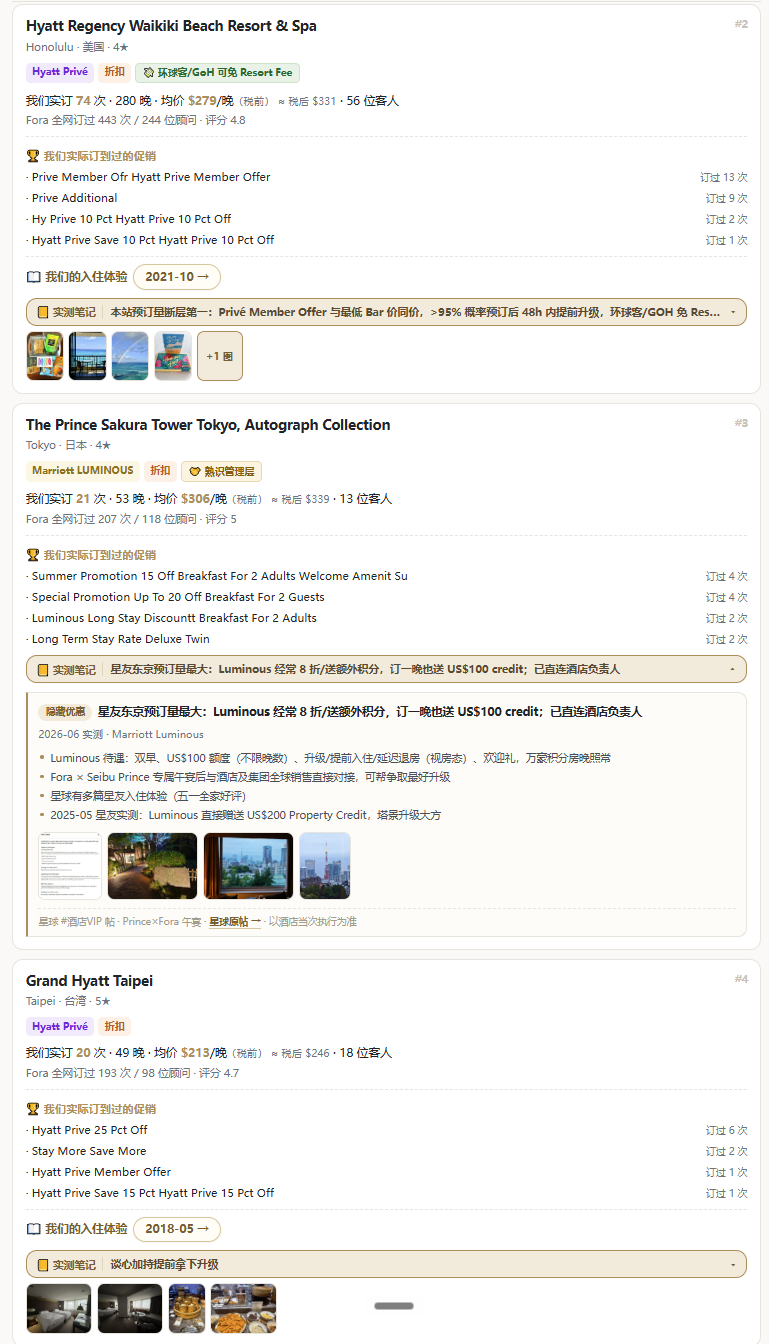Click the book icon beside Waikiki 我们的入住体验

pyautogui.click(x=33, y=277)
